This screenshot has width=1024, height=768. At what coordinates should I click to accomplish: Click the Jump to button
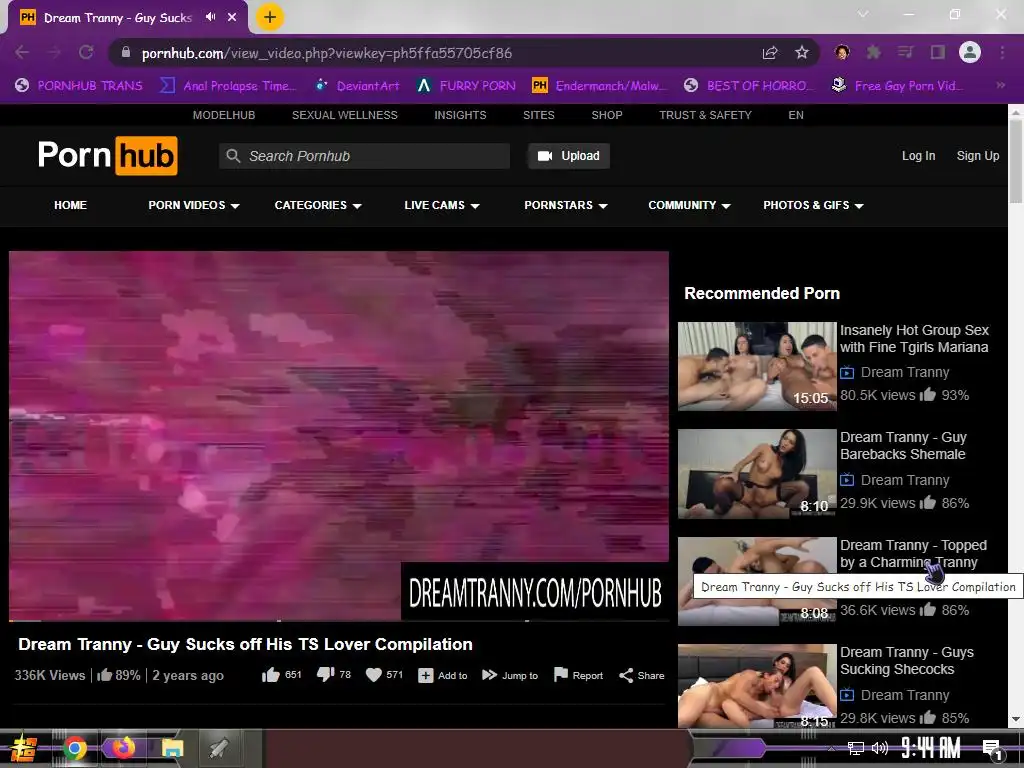tap(510, 675)
